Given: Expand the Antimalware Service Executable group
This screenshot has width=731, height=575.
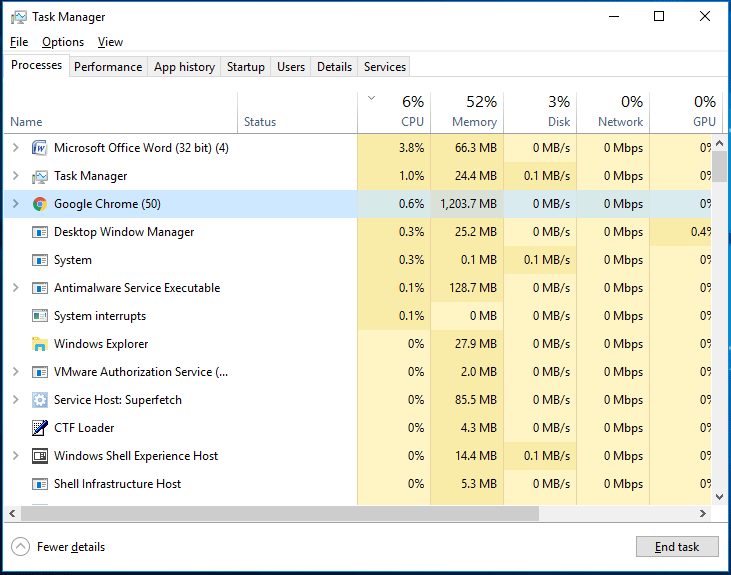Looking at the screenshot, I should pyautogui.click(x=15, y=288).
